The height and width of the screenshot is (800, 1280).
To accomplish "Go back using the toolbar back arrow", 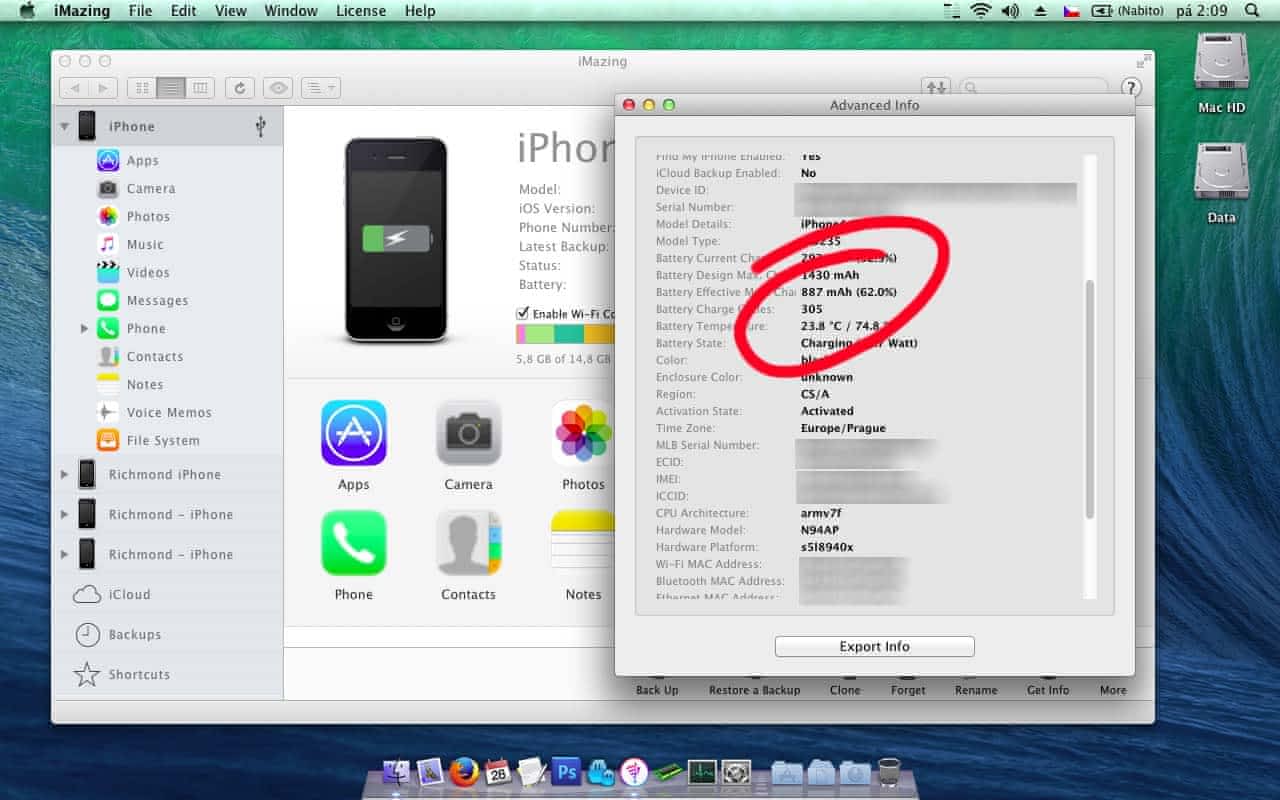I will [74, 88].
